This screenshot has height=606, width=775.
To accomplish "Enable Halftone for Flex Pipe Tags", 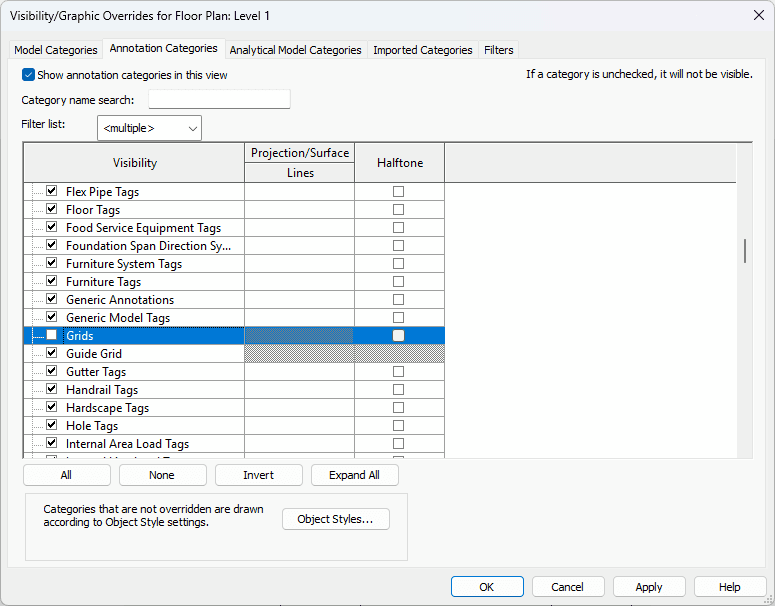I will tap(398, 191).
